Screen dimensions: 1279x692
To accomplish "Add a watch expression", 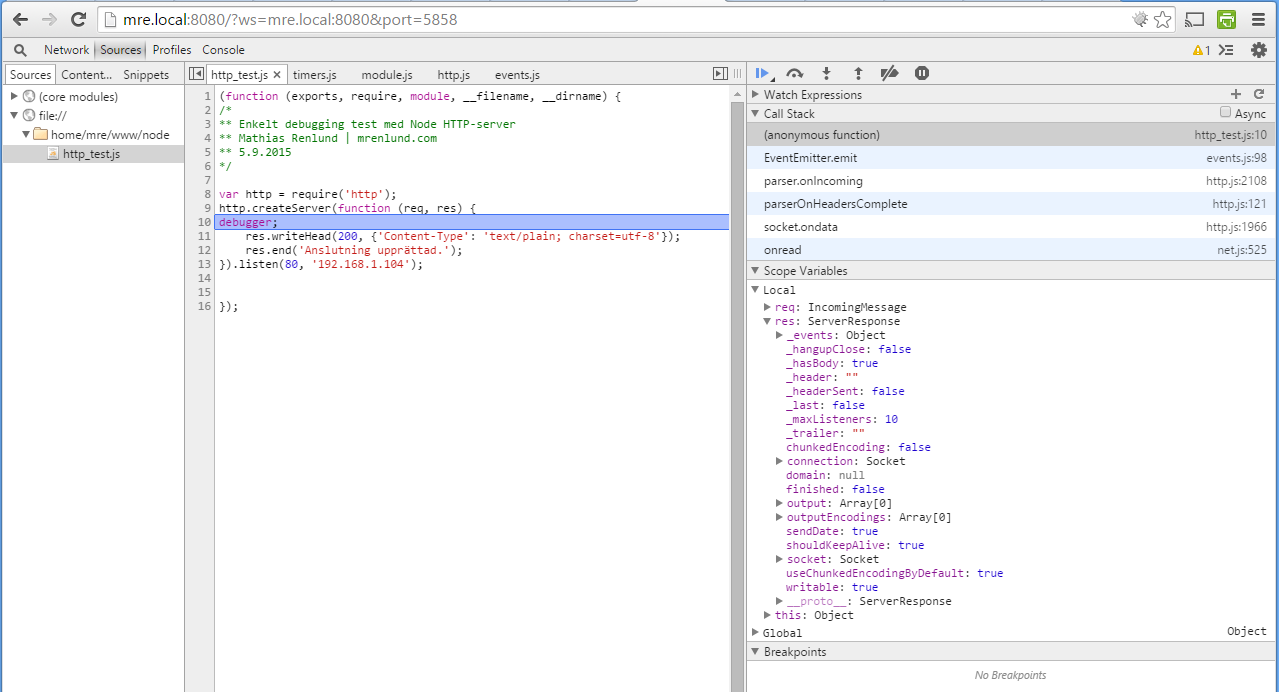I will click(x=1236, y=94).
